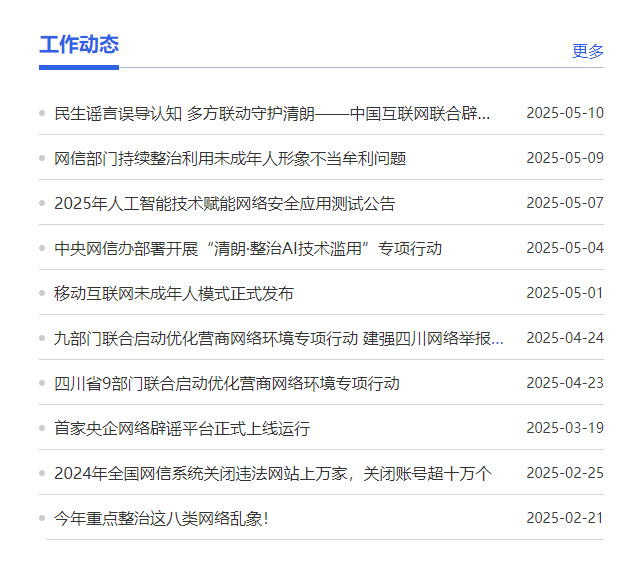Open 移动互联网未成年人模式正式发布 article
This screenshot has height=570, width=636.
[x=174, y=293]
